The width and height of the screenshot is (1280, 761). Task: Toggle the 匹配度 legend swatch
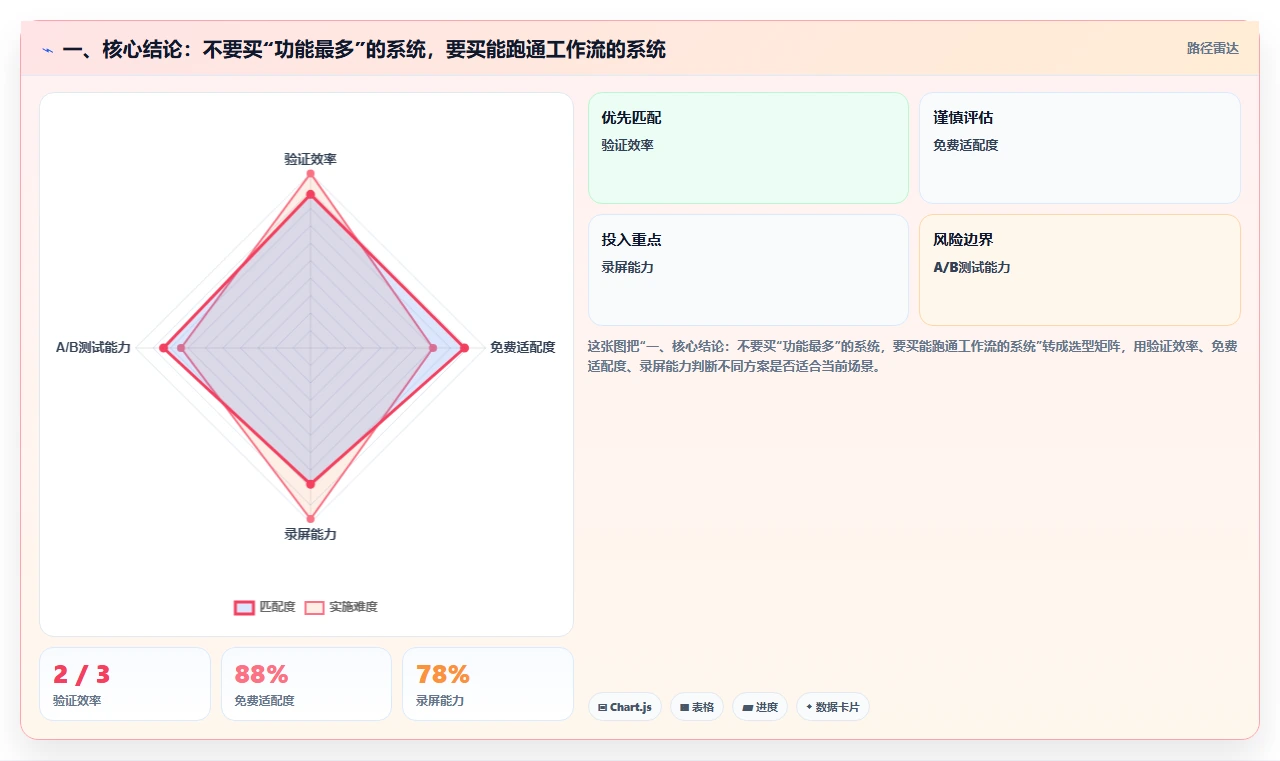pyautogui.click(x=245, y=607)
